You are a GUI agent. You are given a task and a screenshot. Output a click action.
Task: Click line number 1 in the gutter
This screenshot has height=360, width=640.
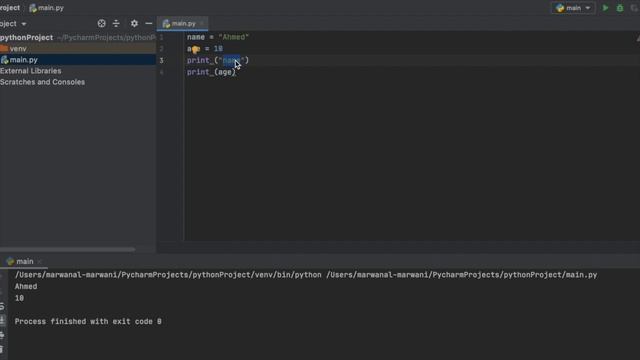pyautogui.click(x=162, y=37)
